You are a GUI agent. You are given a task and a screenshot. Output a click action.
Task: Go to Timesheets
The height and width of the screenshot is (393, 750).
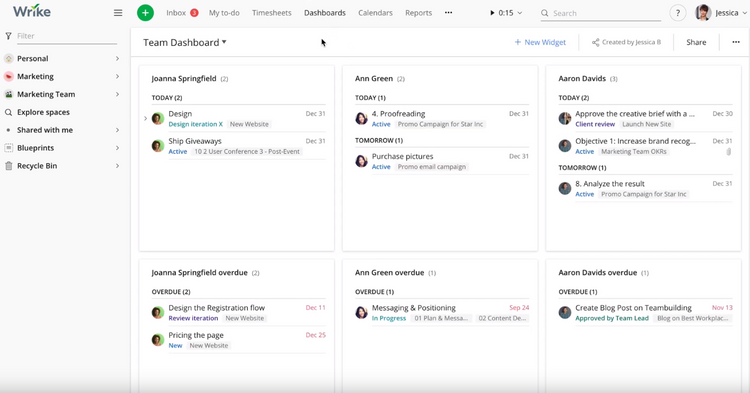[272, 13]
